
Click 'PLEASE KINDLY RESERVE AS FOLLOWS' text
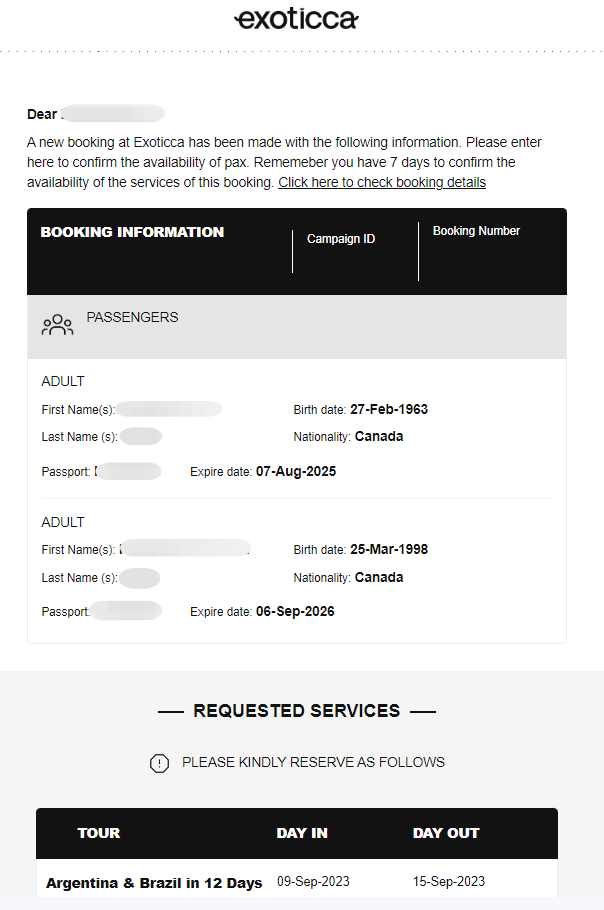pyautogui.click(x=313, y=762)
